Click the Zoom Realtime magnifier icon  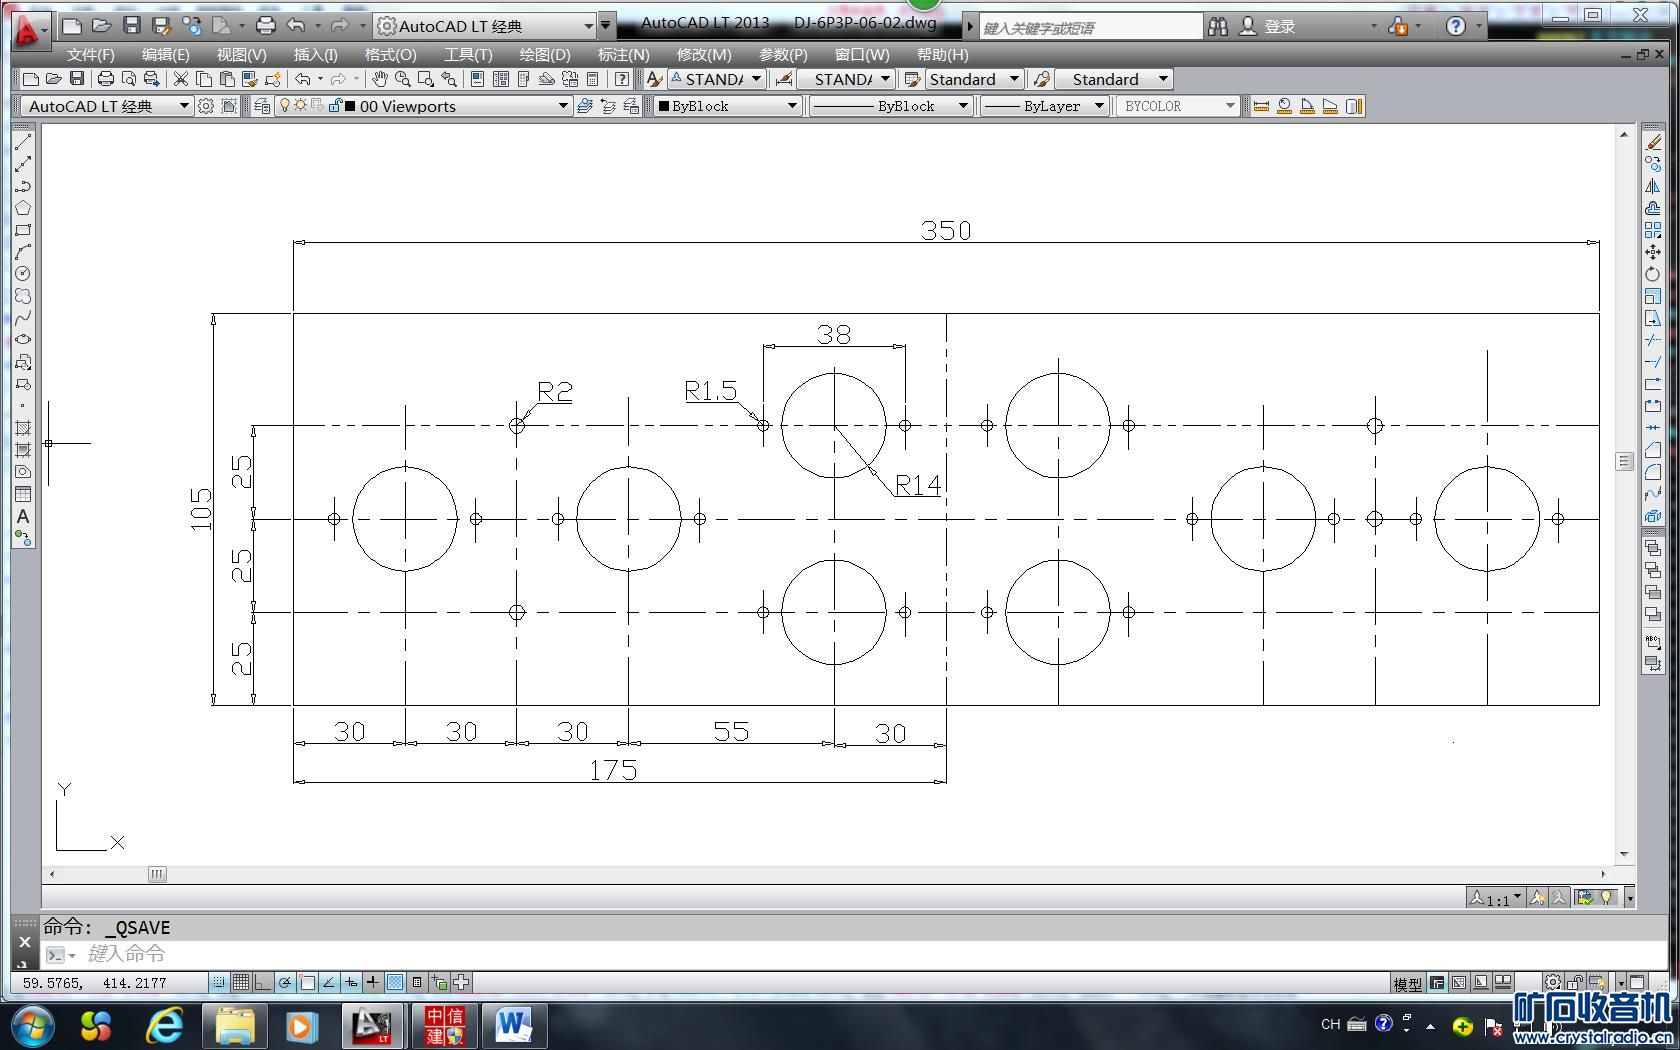[x=402, y=79]
